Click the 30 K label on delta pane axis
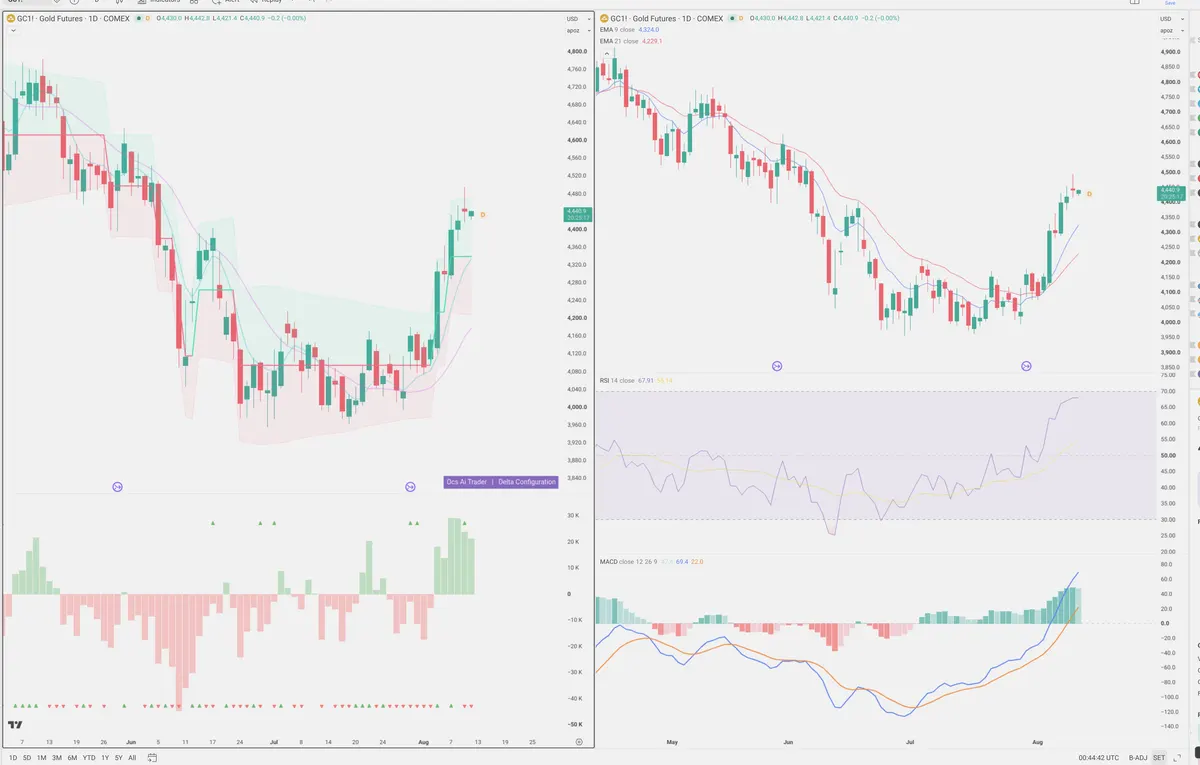 573,516
